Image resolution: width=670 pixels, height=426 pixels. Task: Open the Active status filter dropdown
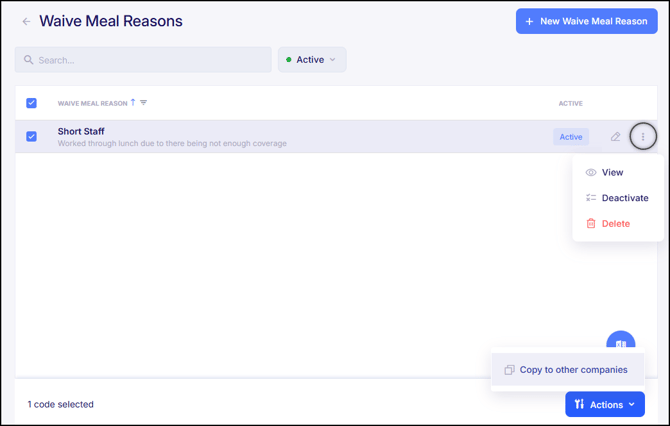coord(312,60)
